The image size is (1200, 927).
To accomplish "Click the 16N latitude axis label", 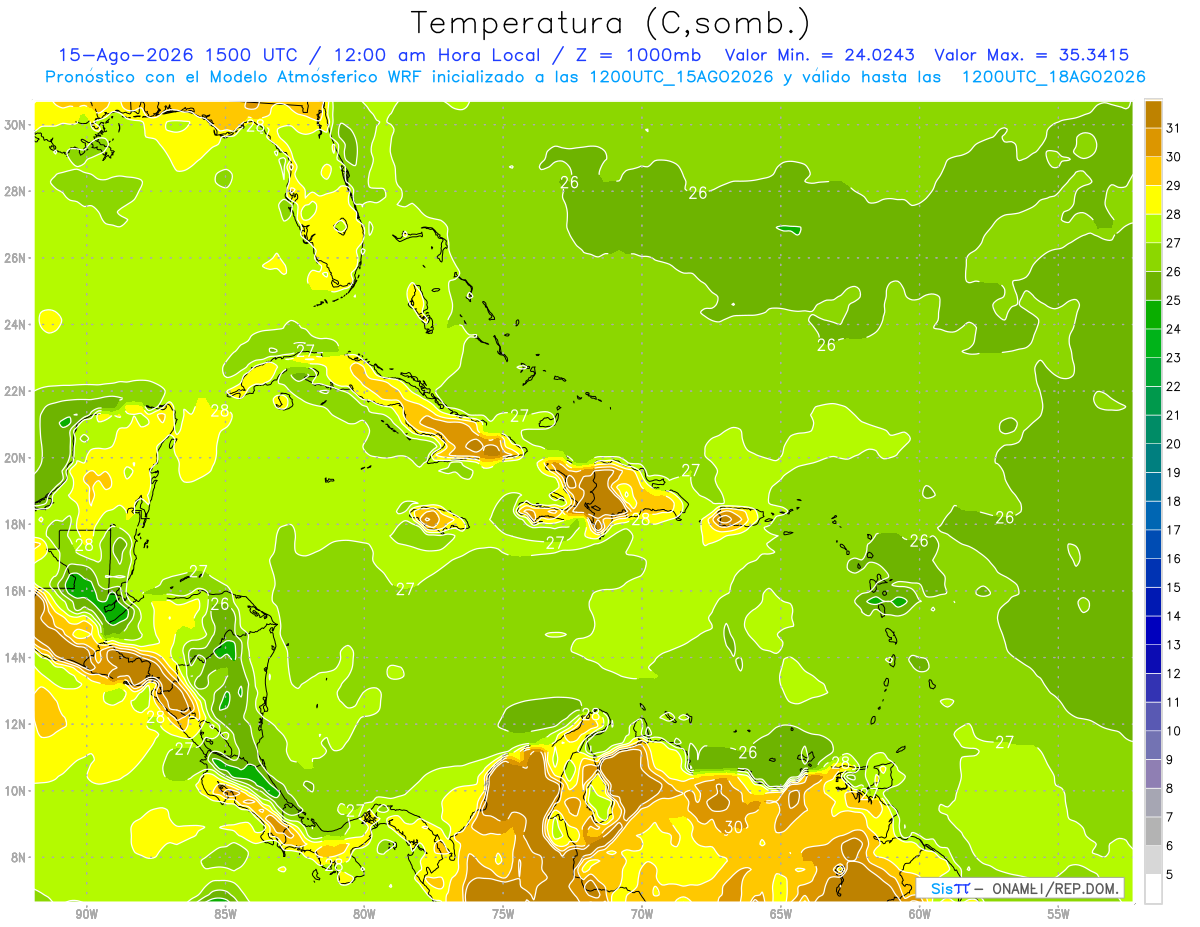I will coord(16,591).
